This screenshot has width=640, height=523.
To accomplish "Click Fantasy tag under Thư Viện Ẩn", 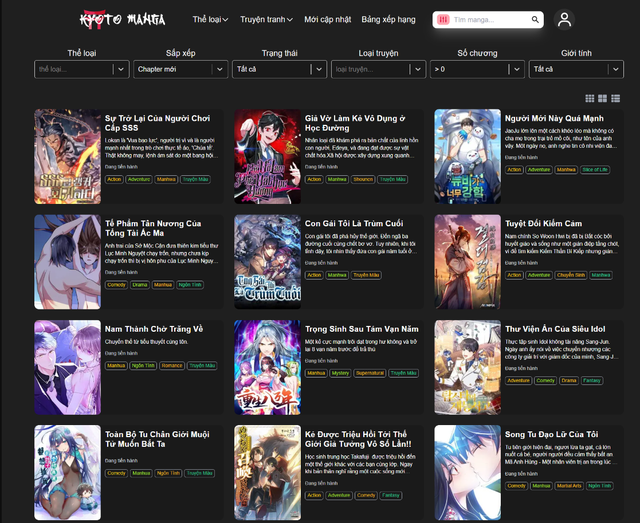I will pyautogui.click(x=591, y=381).
